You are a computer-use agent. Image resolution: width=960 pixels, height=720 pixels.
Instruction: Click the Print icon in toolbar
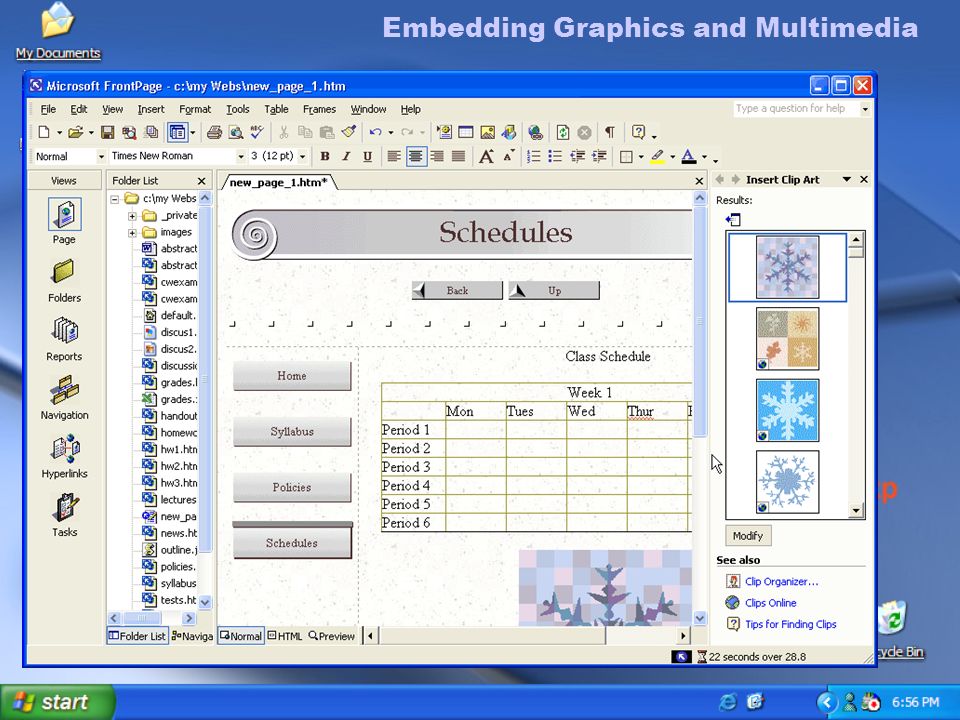coord(214,132)
